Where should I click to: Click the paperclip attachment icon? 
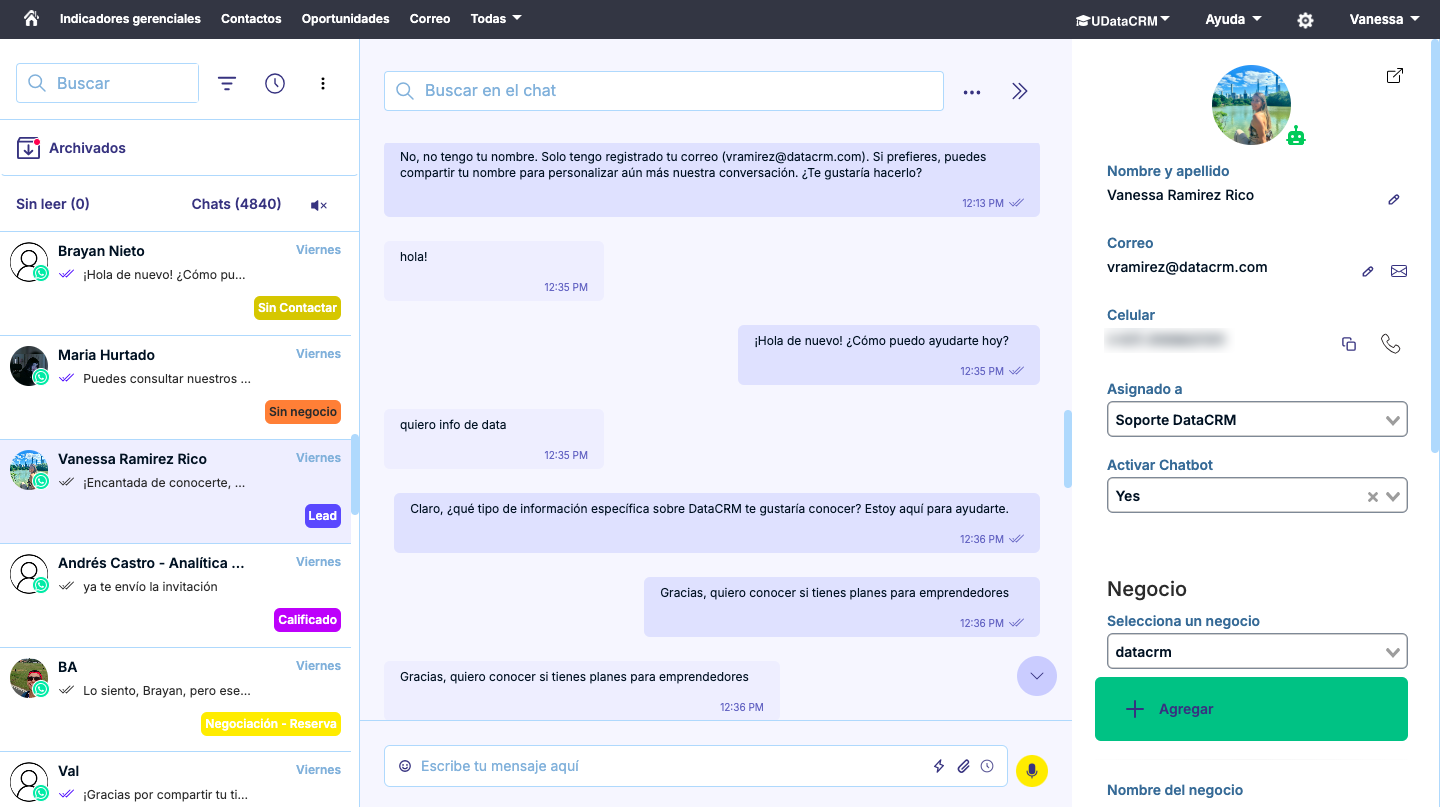coord(963,766)
